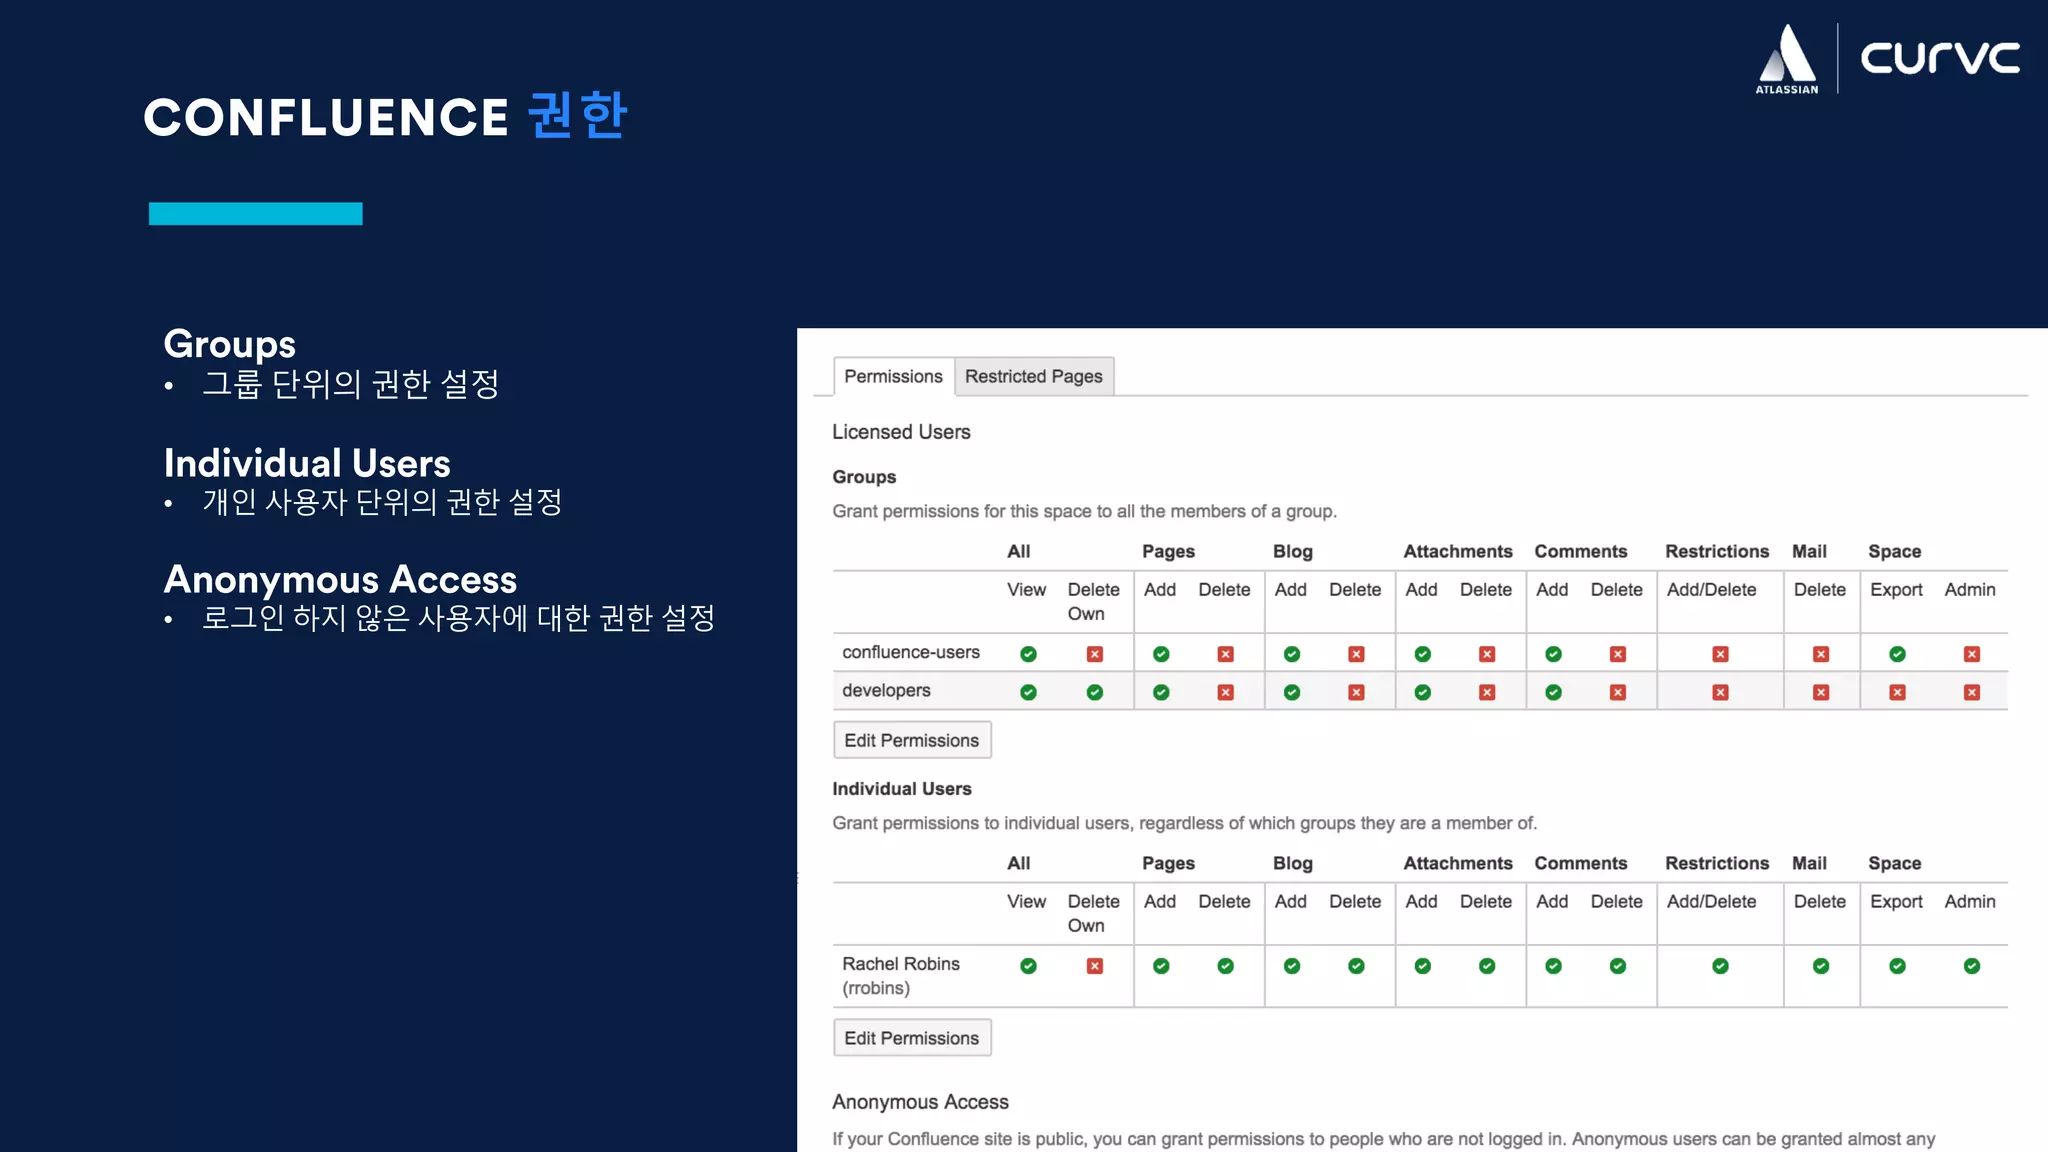Click developers Space Admin cross icon
Screen dimensions: 2048x1152
click(x=1972, y=692)
